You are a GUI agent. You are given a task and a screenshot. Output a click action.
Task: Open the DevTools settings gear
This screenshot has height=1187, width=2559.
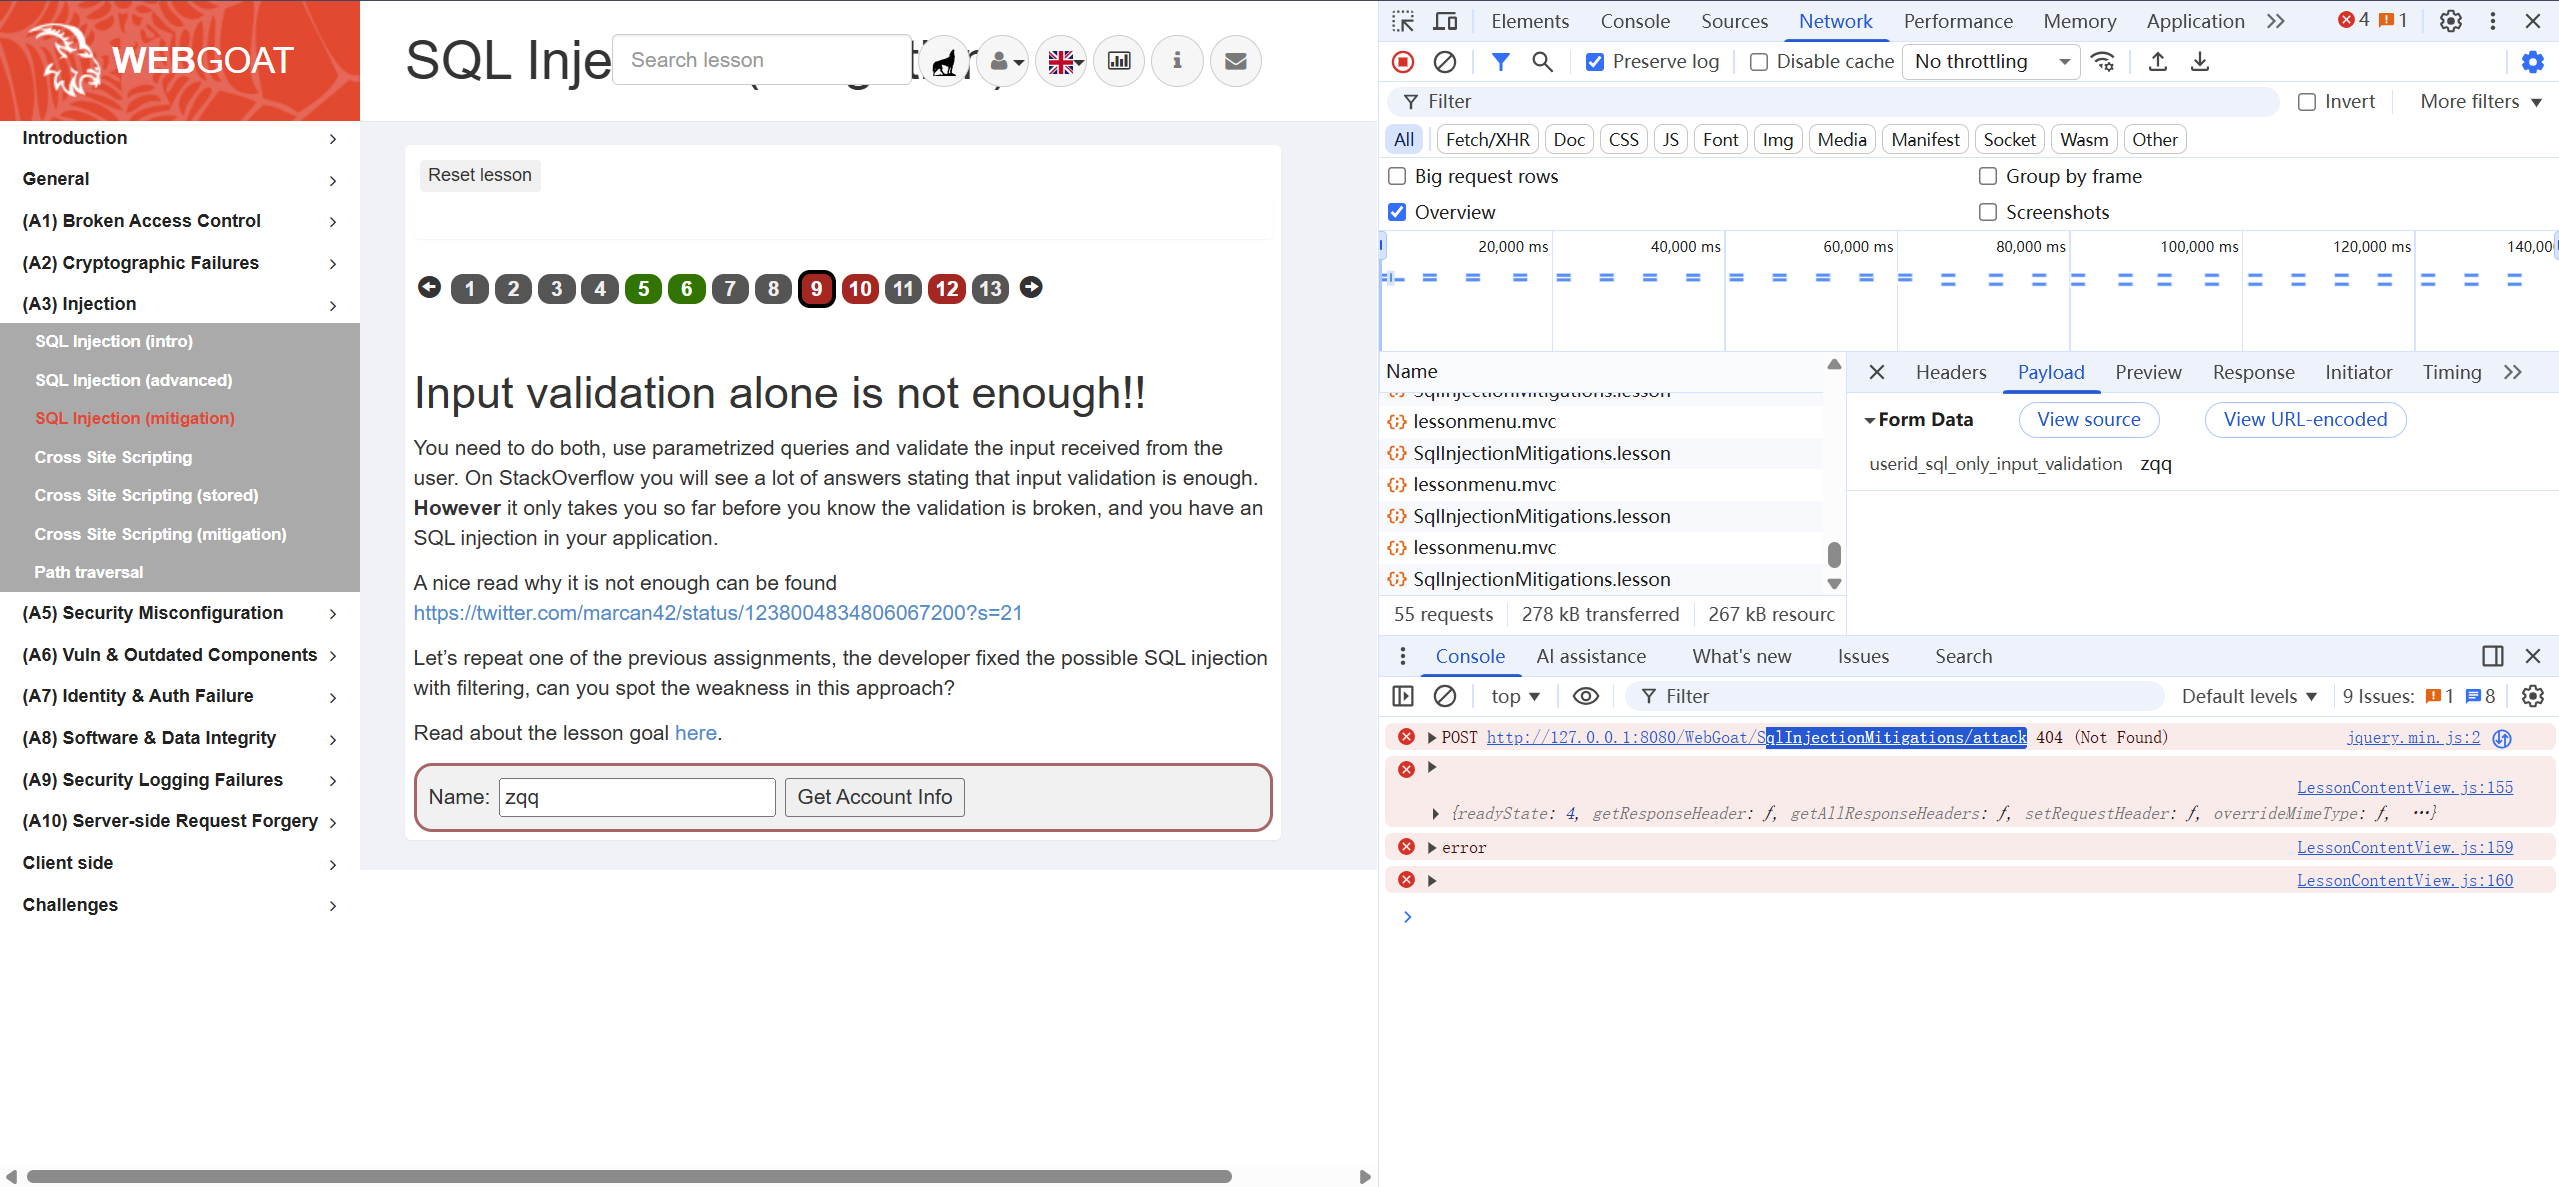(2450, 21)
